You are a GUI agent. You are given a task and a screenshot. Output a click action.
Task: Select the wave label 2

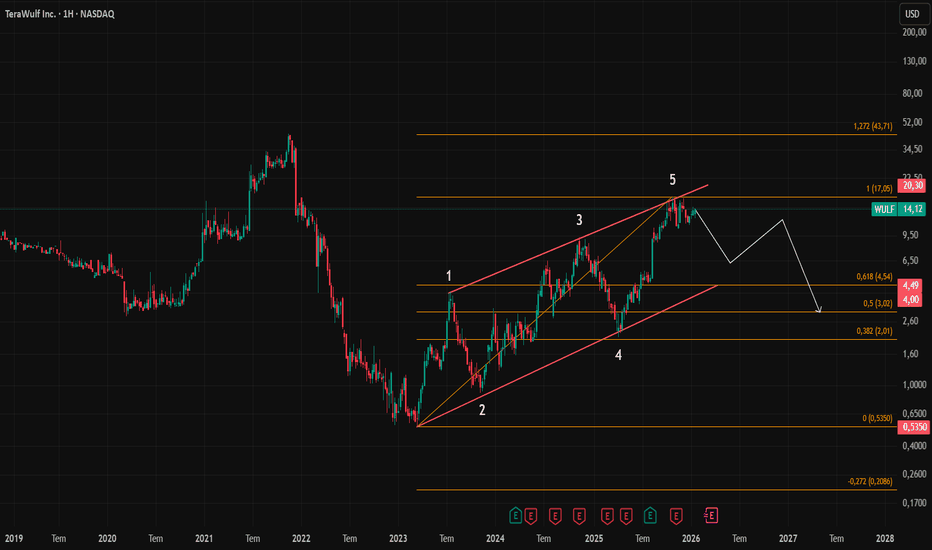point(482,410)
